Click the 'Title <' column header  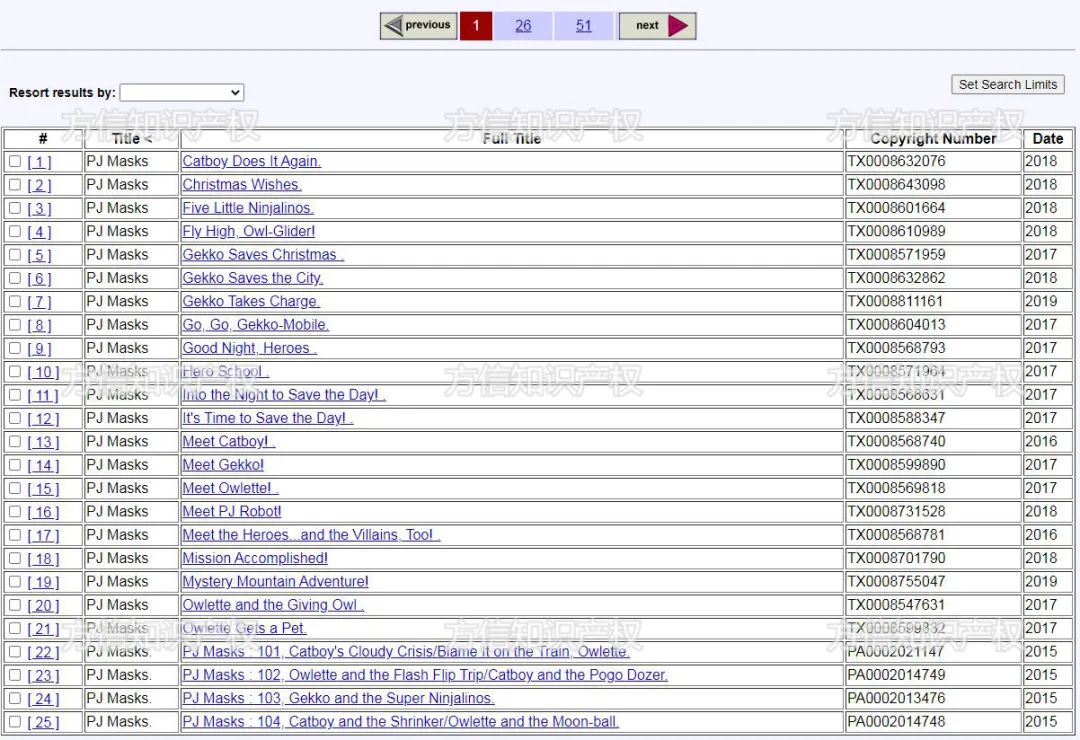132,138
